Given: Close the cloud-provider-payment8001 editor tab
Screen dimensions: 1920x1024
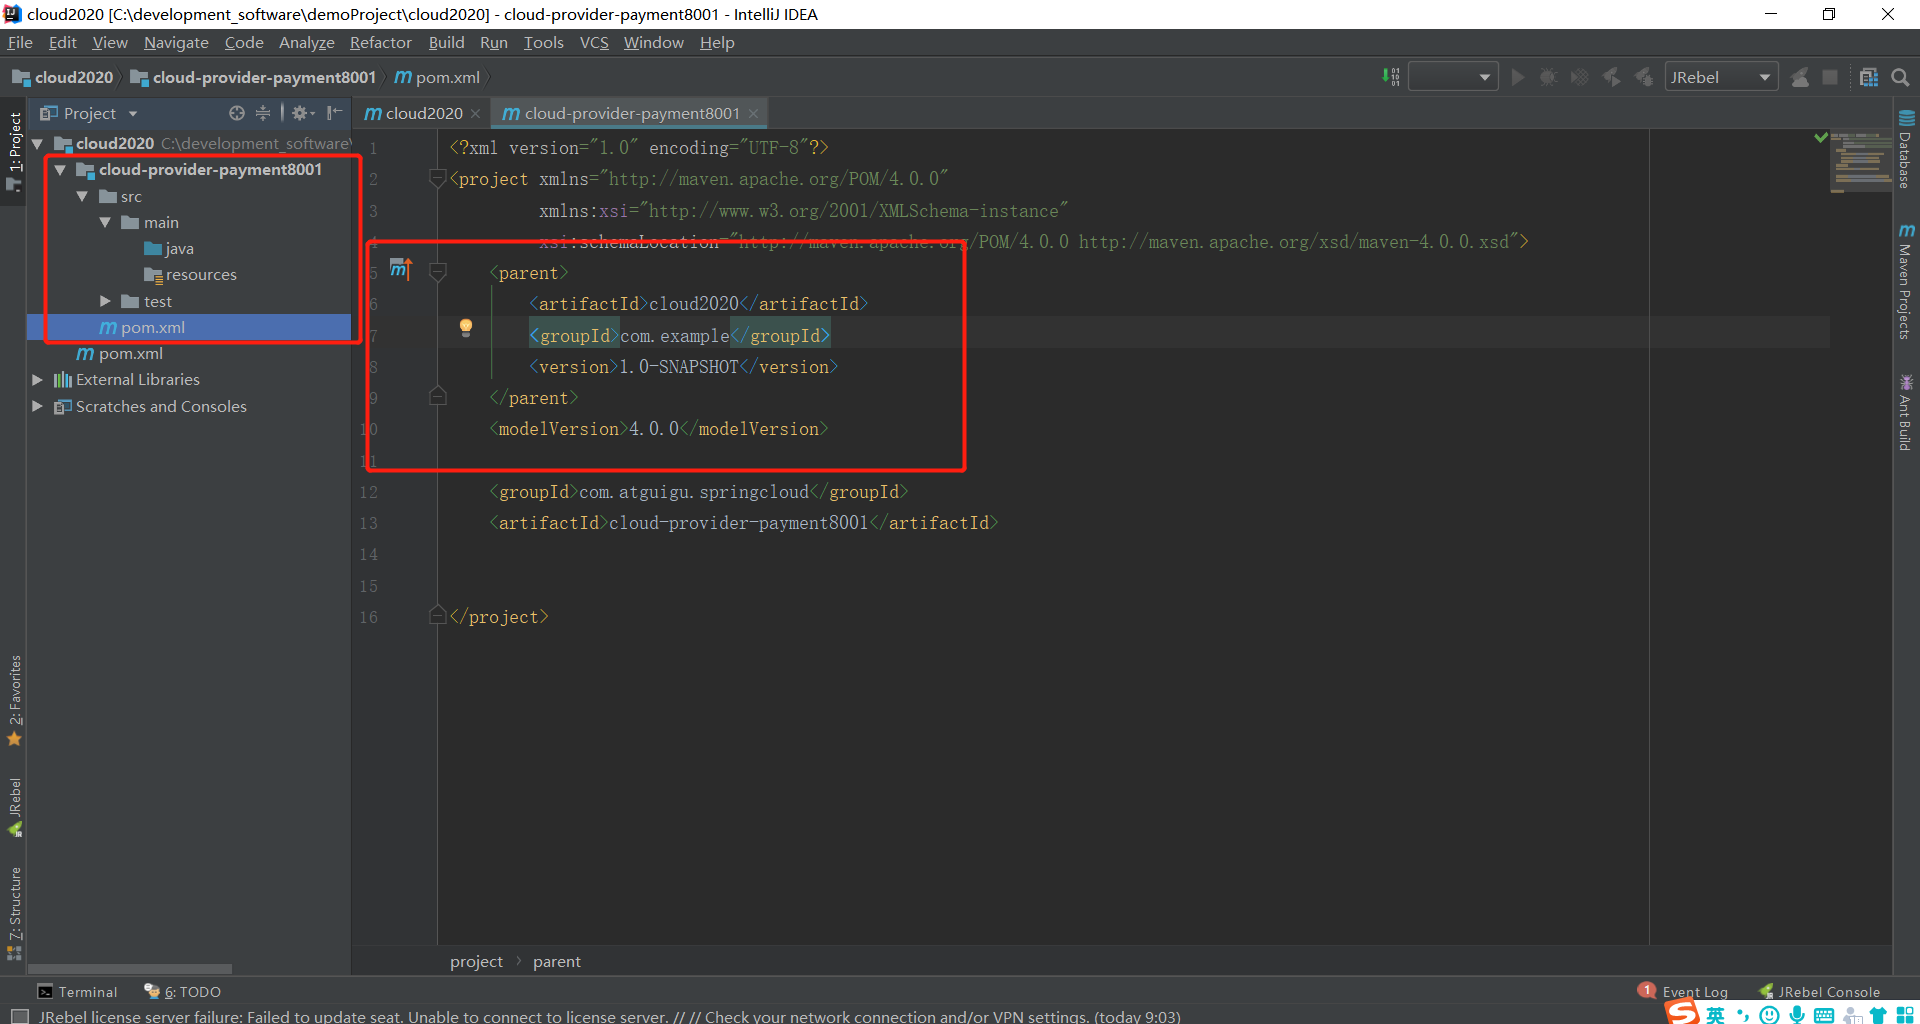Looking at the screenshot, I should pos(754,114).
